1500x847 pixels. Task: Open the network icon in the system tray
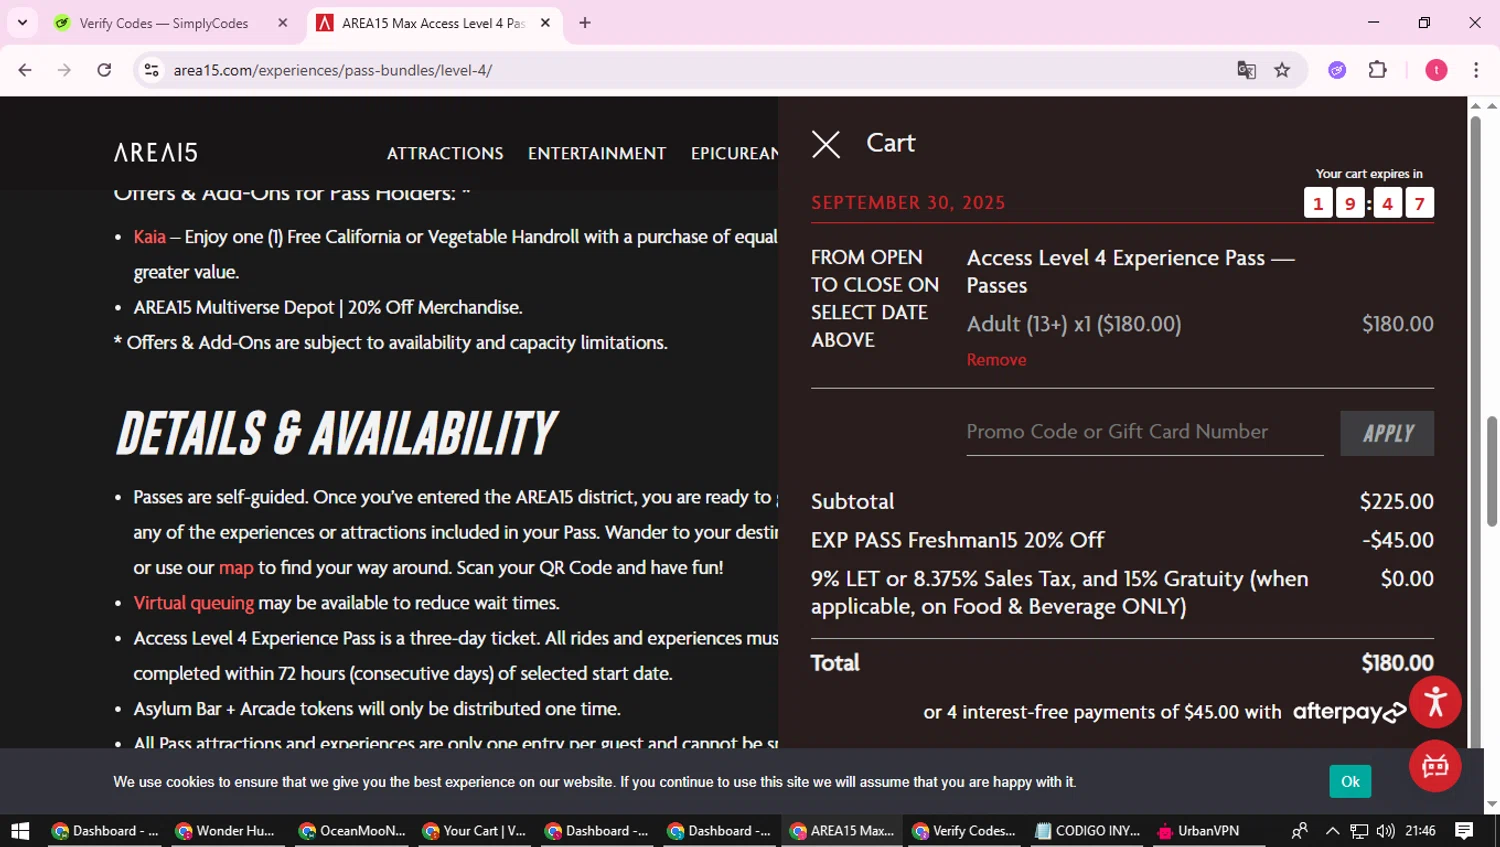pyautogui.click(x=1359, y=831)
